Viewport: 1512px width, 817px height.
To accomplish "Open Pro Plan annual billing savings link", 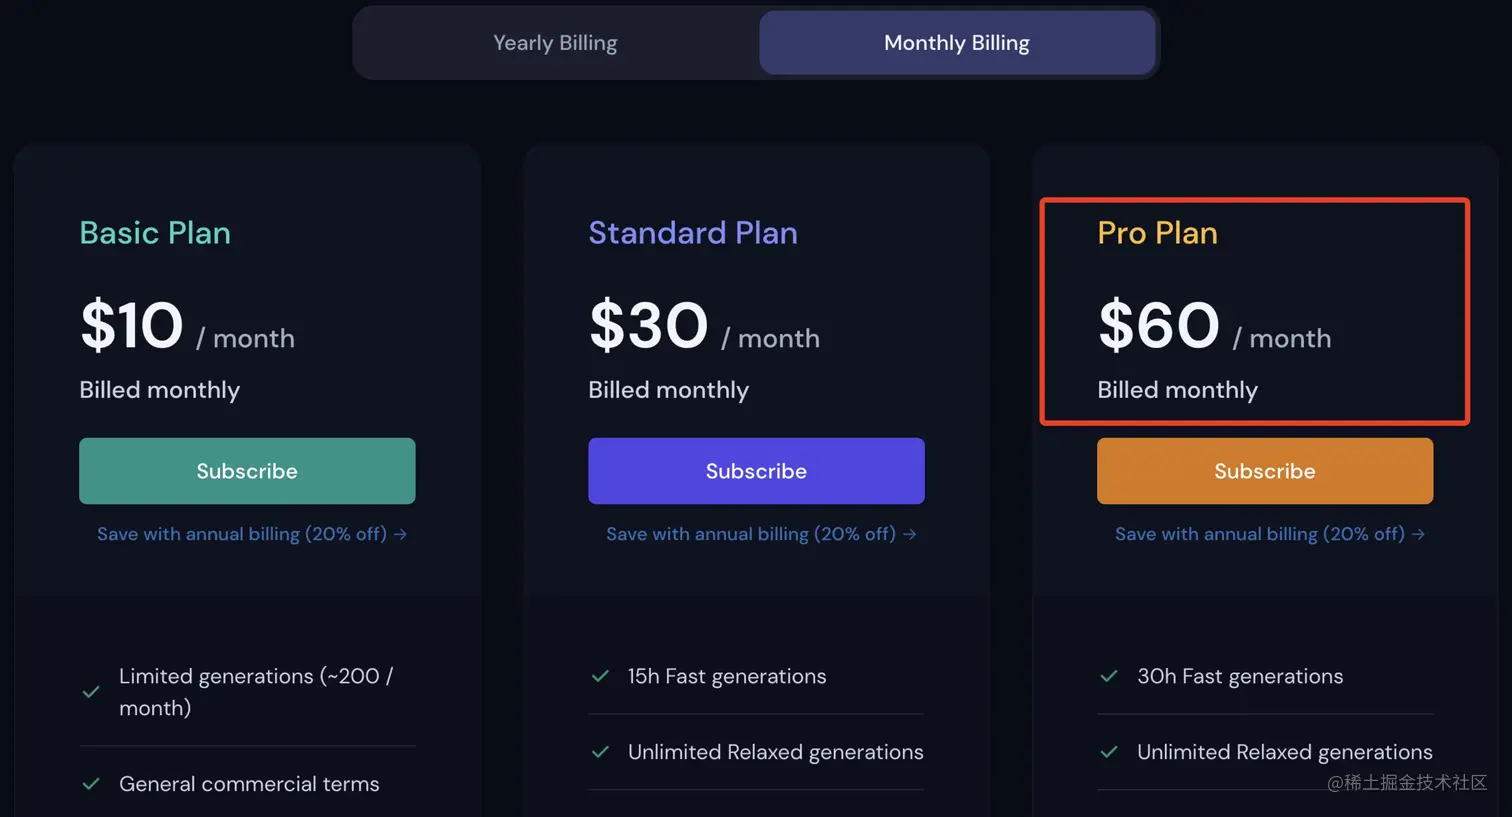I will tap(1269, 534).
